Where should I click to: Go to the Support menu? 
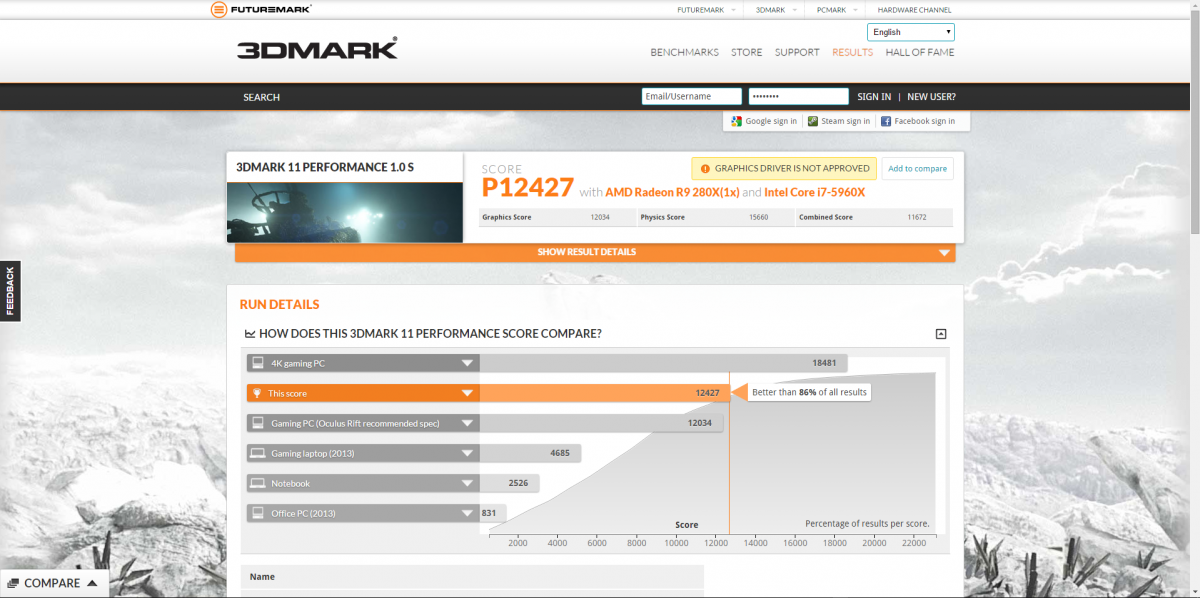(797, 52)
